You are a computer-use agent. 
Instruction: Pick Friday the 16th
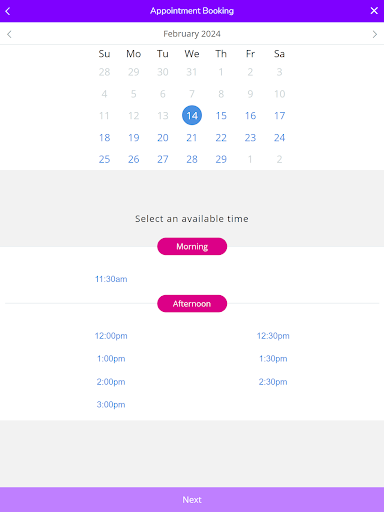[x=250, y=116]
